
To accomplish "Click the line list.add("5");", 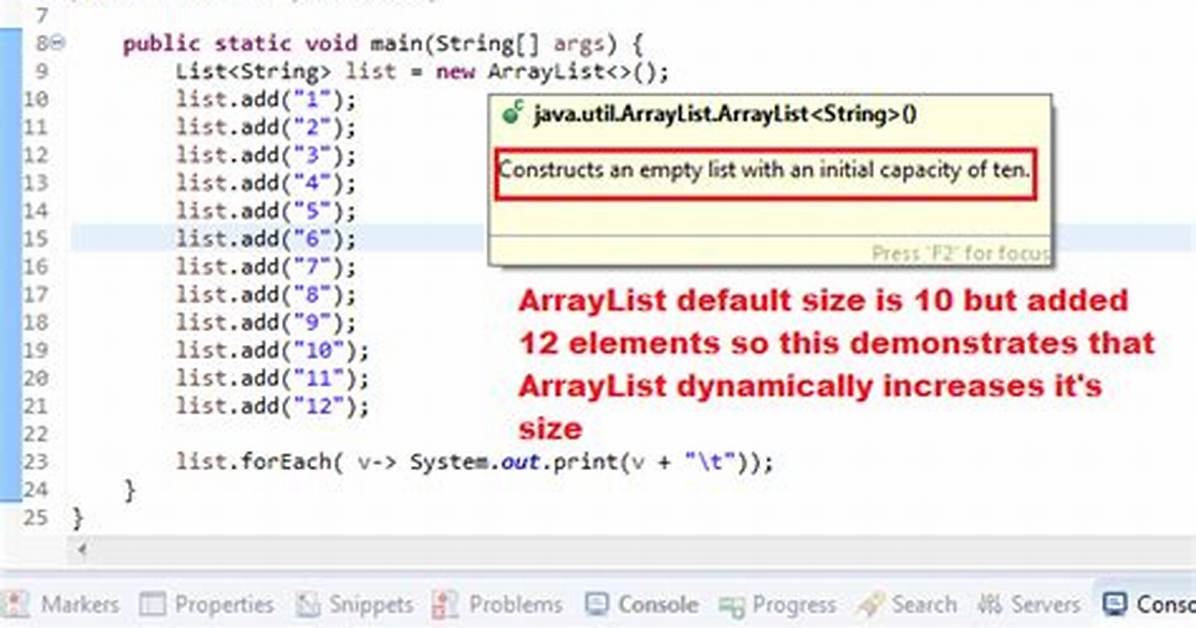I will click(265, 211).
